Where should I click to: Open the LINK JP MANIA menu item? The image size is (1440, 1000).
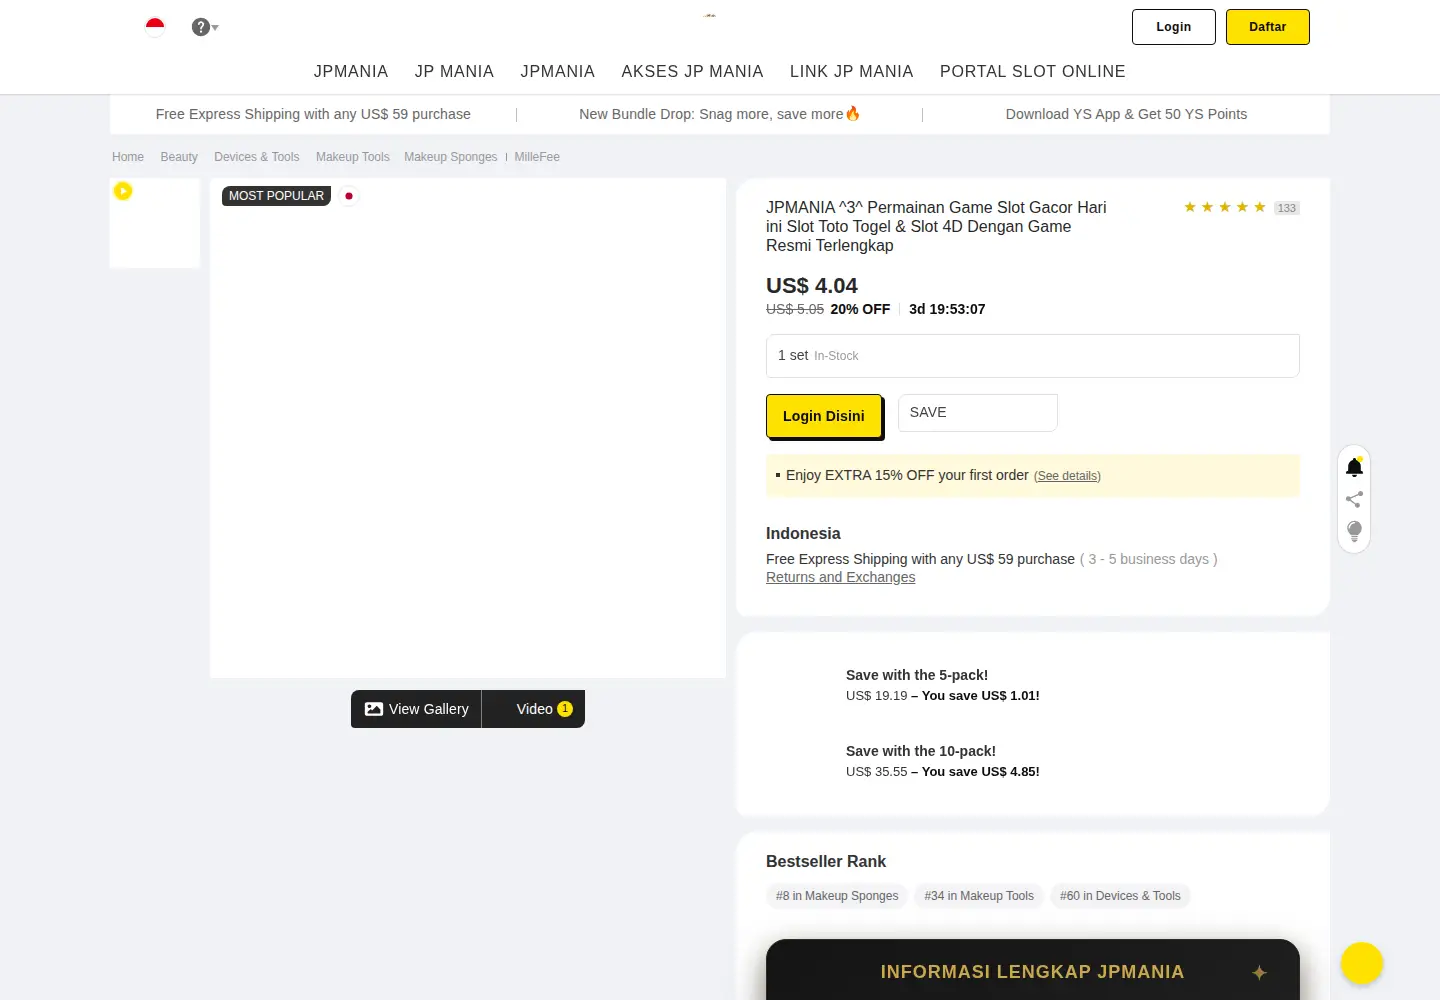[x=852, y=72]
